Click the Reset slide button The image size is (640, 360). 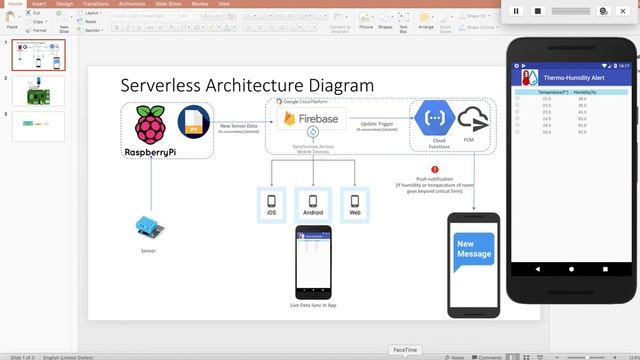pyautogui.click(x=87, y=22)
